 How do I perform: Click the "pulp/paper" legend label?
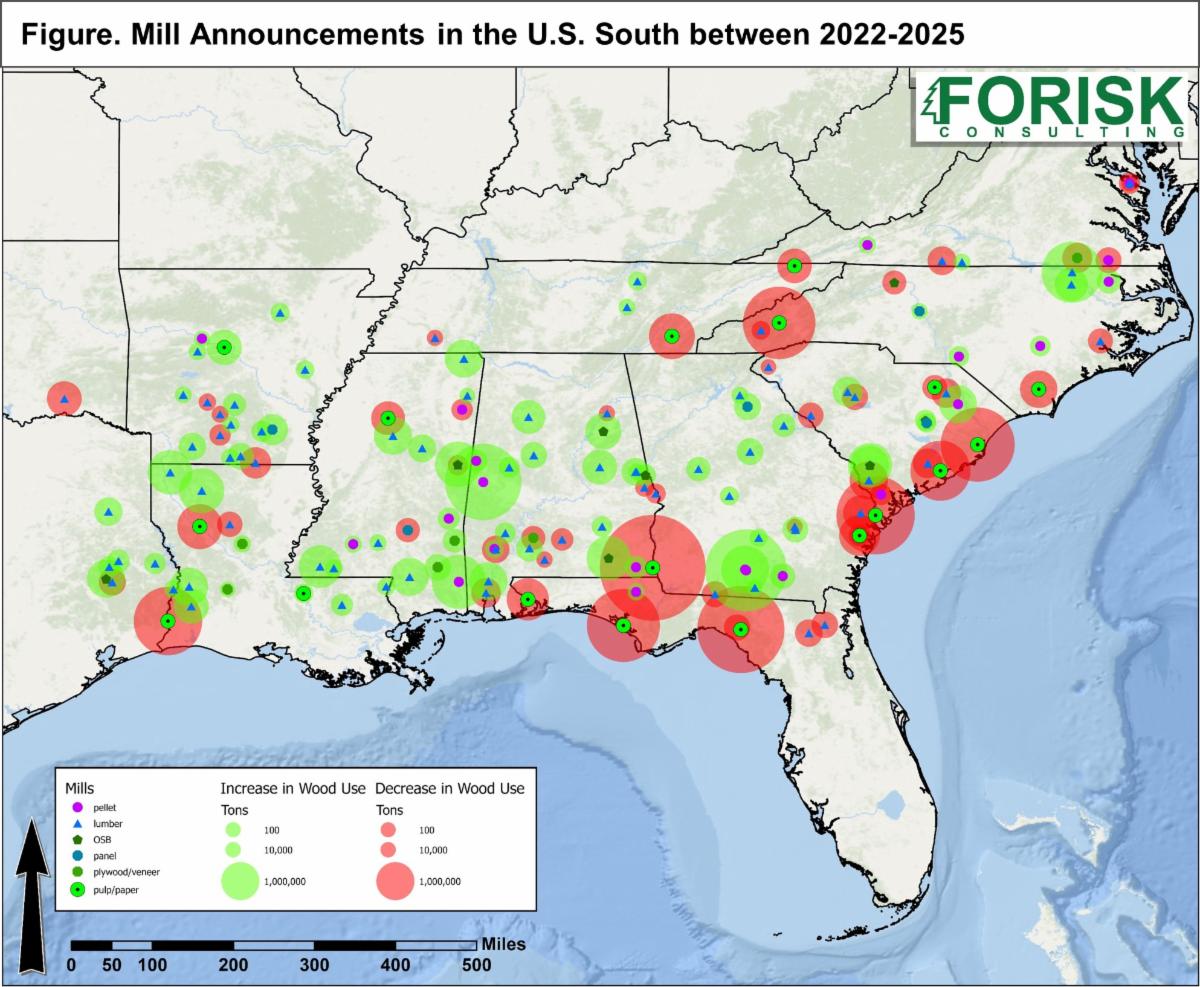(x=116, y=888)
